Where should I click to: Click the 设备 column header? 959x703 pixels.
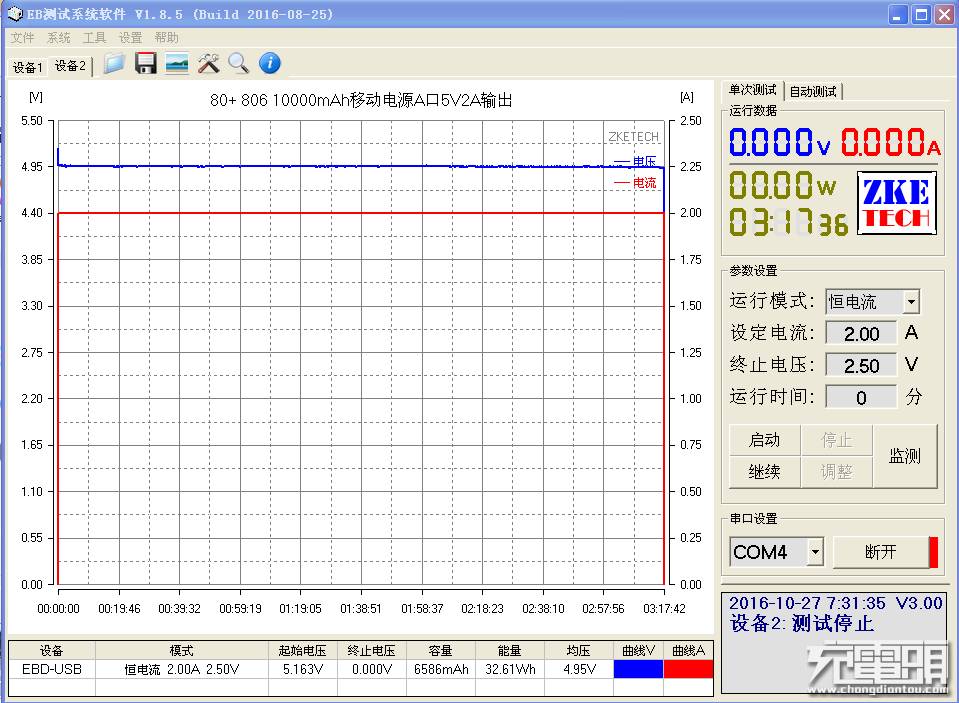pyautogui.click(x=52, y=650)
